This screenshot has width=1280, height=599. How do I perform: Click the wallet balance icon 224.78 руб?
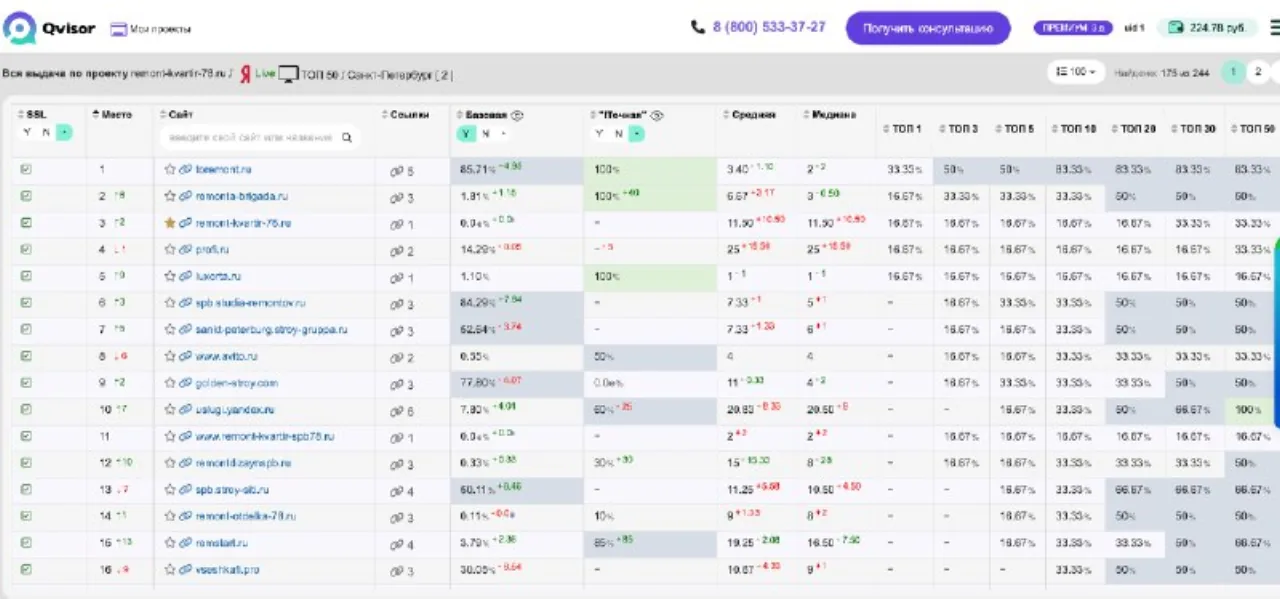[1175, 28]
